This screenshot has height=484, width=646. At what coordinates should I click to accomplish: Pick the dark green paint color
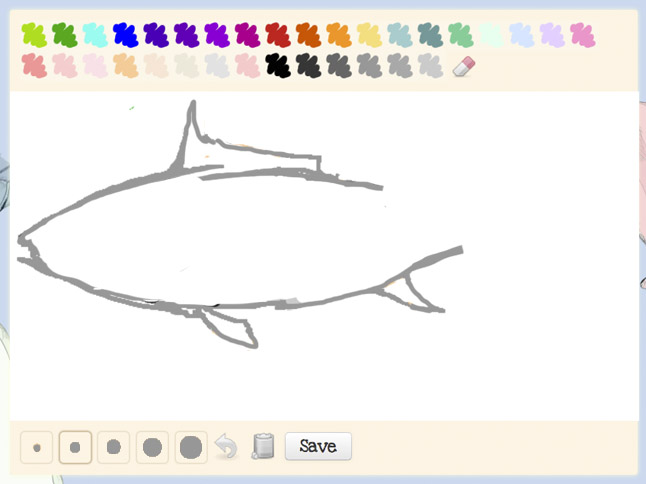[x=65, y=35]
